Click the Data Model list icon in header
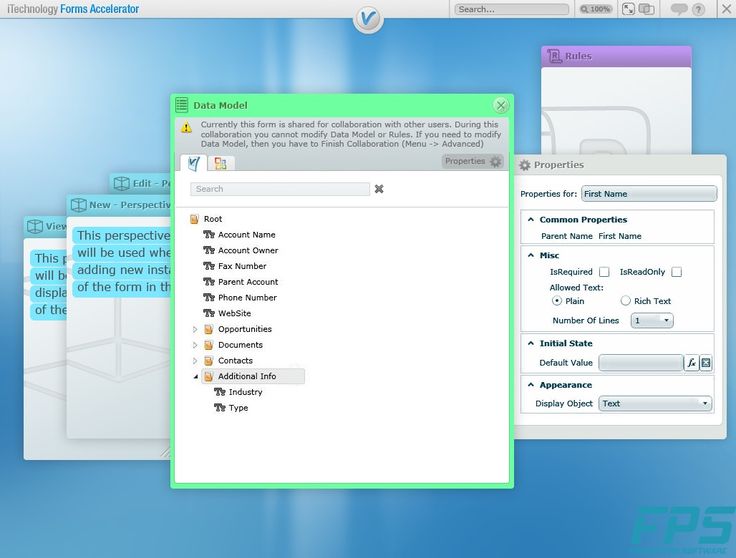The height and width of the screenshot is (558, 736). click(182, 105)
